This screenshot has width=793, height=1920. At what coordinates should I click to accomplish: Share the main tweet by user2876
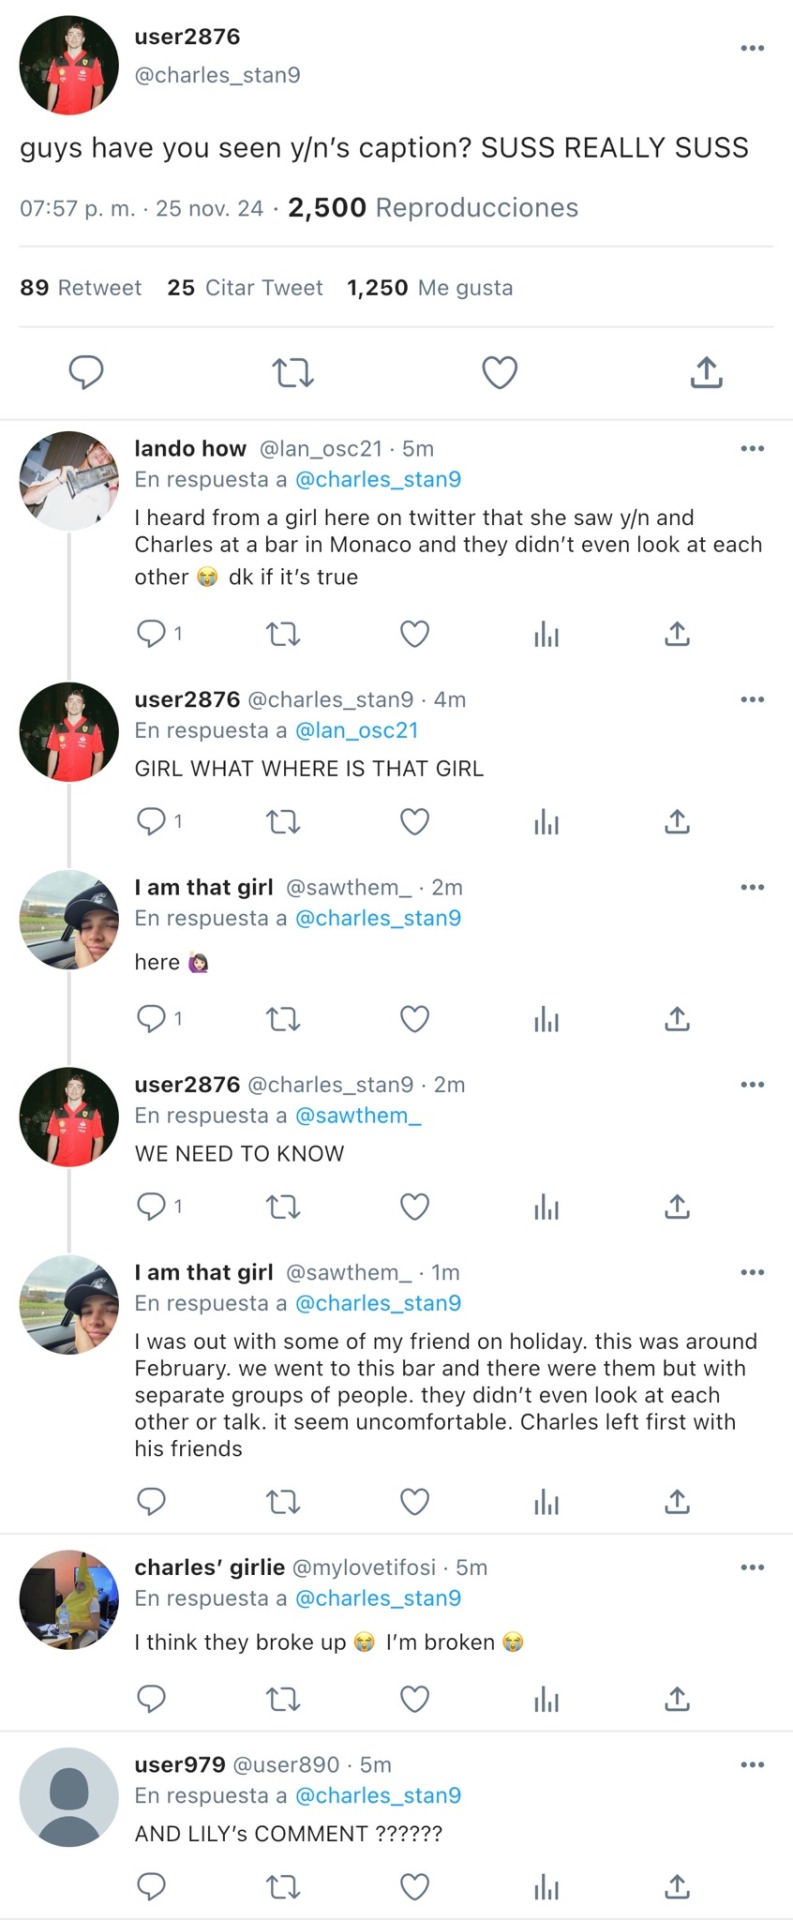(x=706, y=373)
